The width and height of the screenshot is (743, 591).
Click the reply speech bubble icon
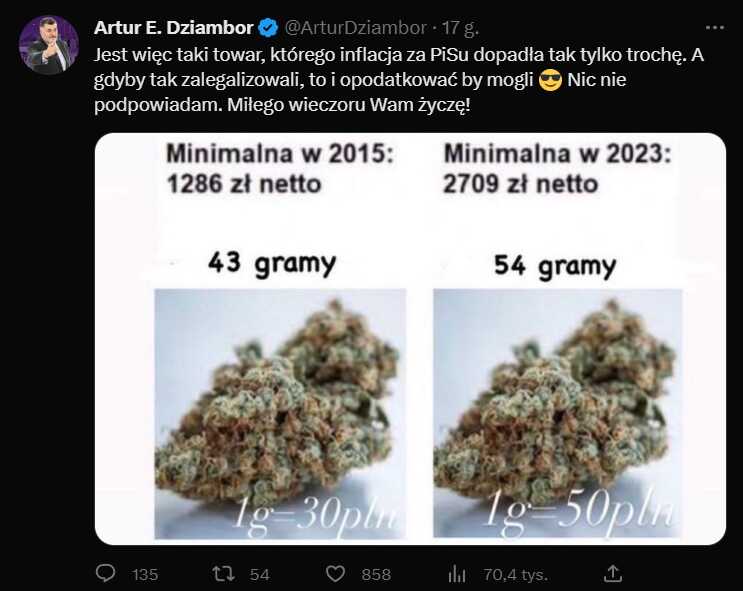point(105,573)
